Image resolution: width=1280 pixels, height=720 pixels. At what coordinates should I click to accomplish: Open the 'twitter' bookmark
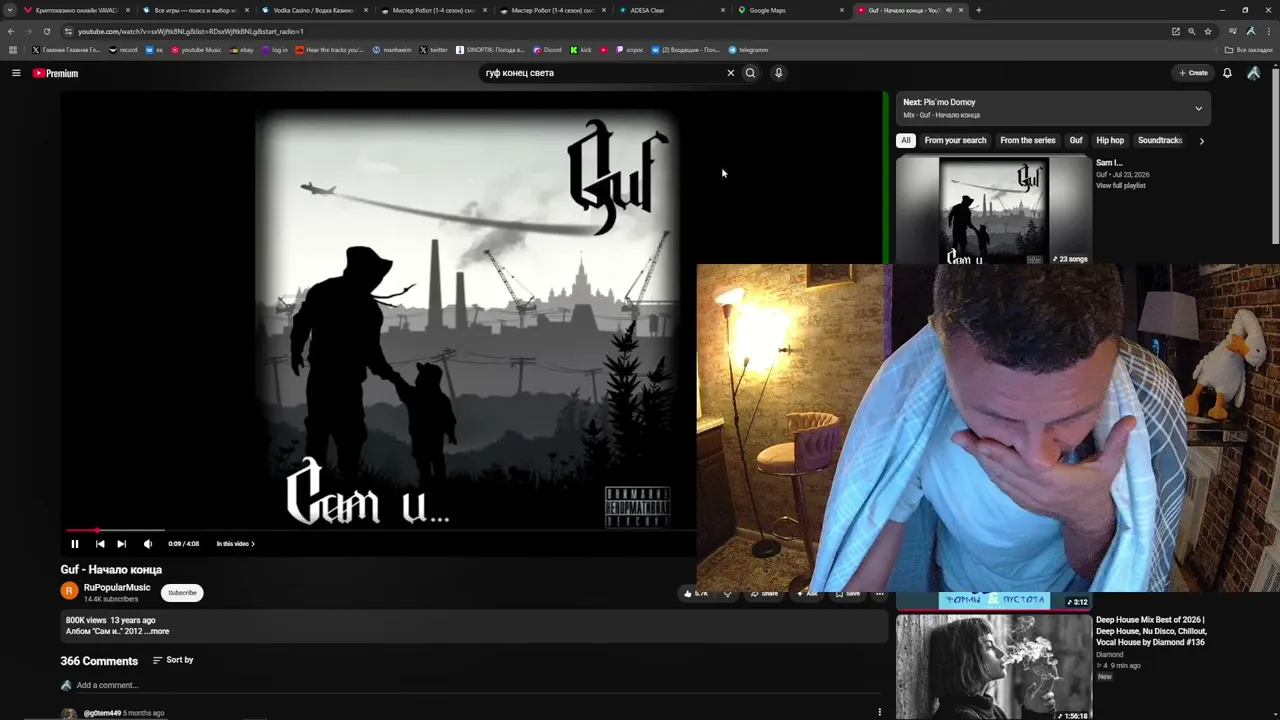pos(434,50)
